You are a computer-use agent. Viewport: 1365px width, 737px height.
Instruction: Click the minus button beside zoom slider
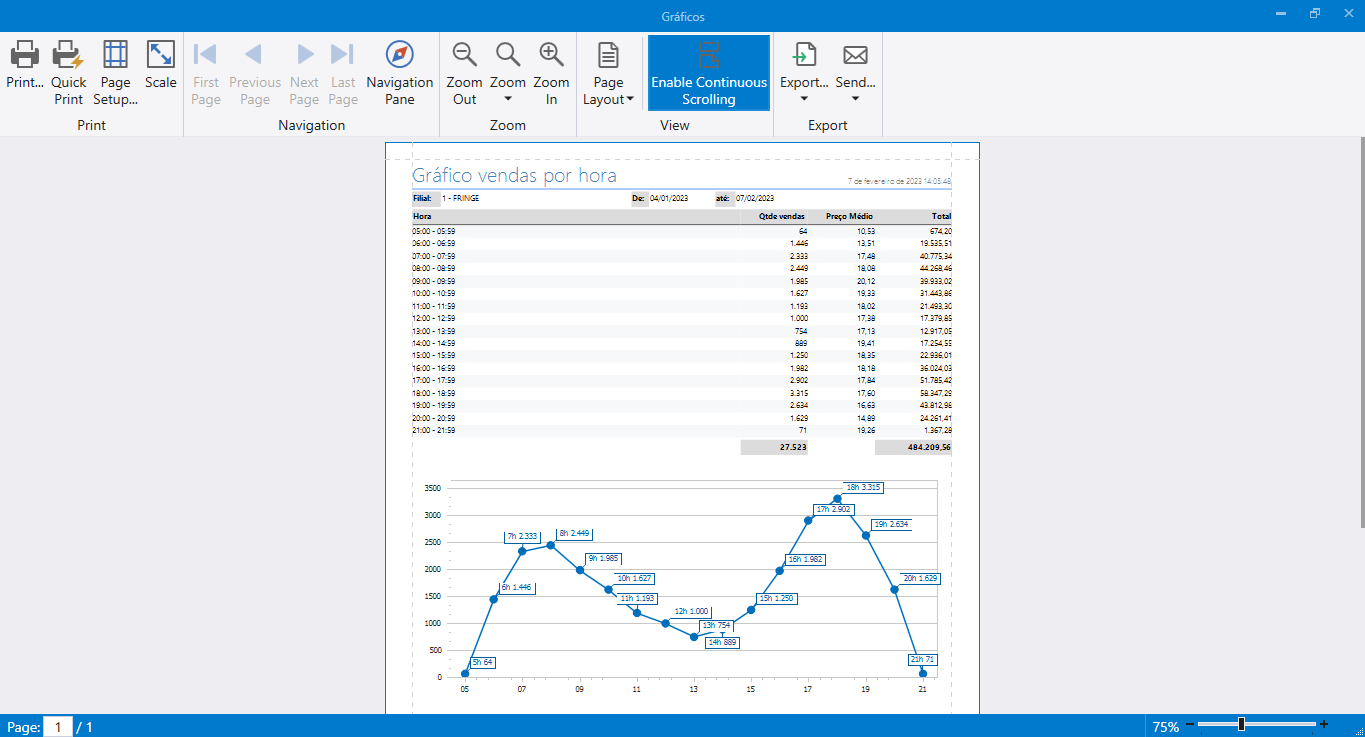tap(1189, 725)
